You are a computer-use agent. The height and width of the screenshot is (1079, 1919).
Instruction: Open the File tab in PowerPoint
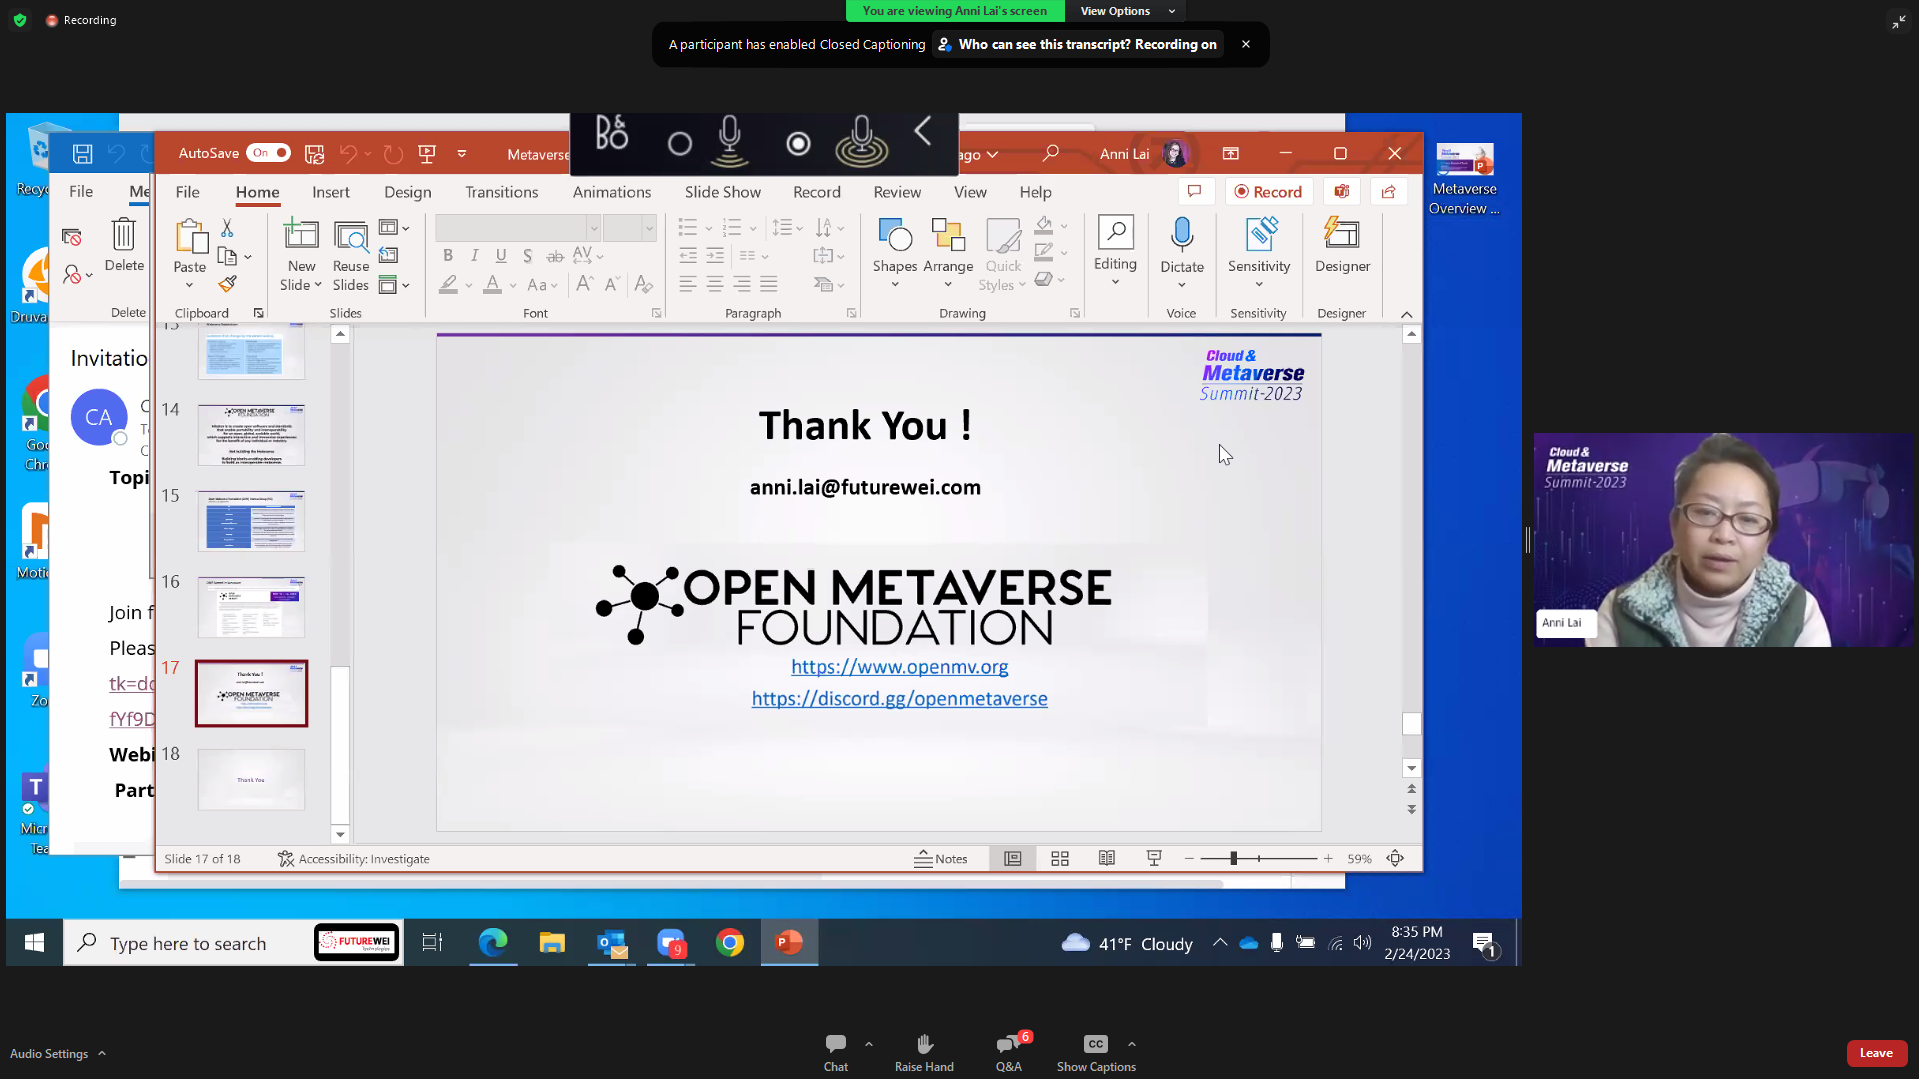point(187,192)
